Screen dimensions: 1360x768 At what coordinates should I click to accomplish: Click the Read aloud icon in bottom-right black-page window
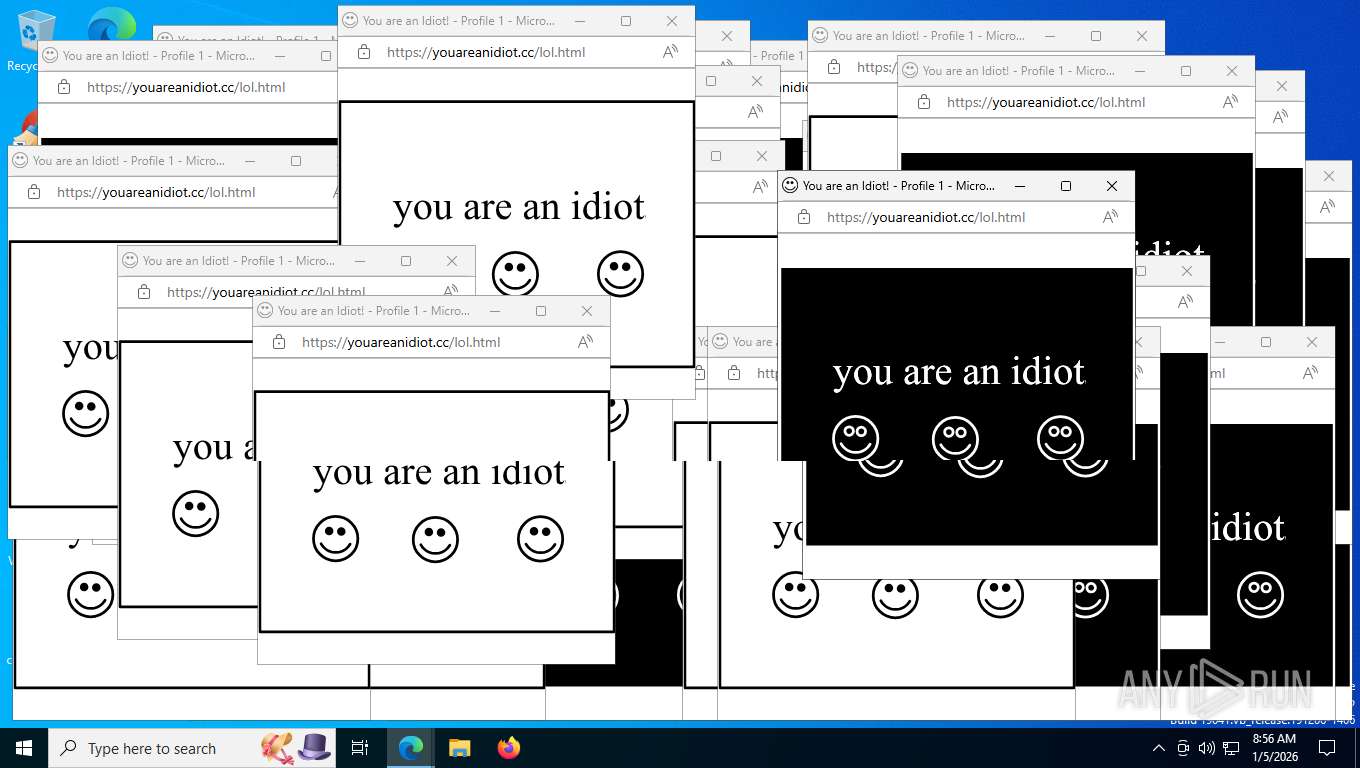[1309, 373]
